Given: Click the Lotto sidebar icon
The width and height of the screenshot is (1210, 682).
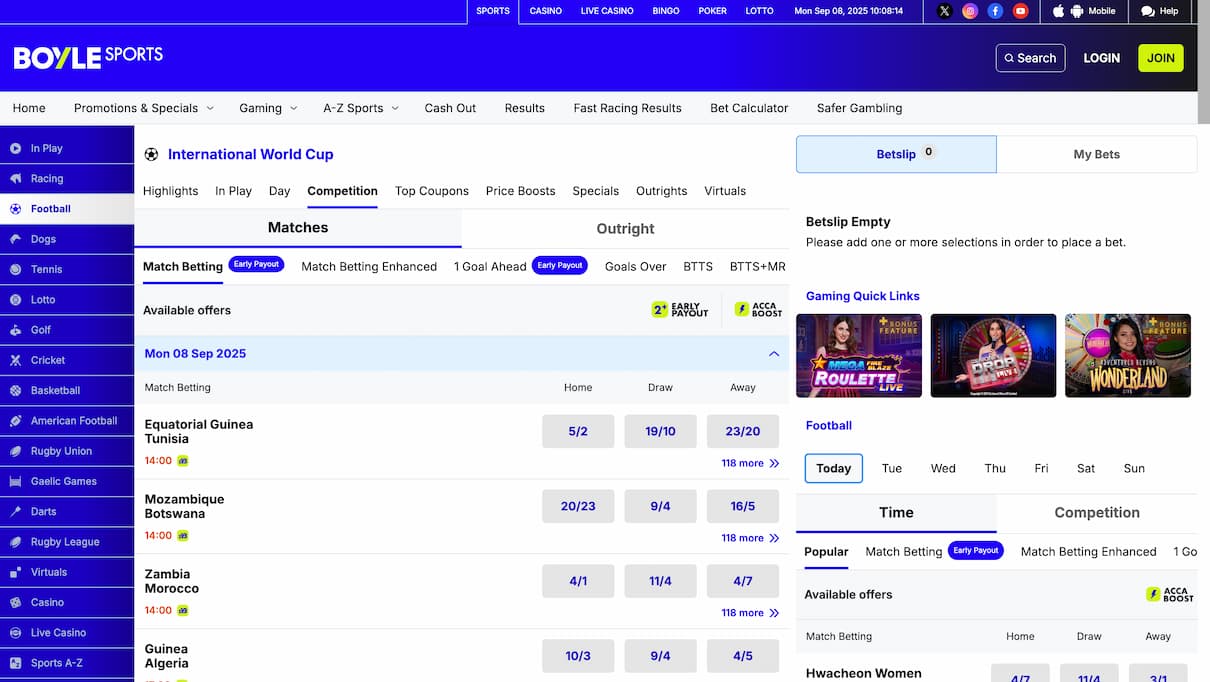Looking at the screenshot, I should 15,299.
